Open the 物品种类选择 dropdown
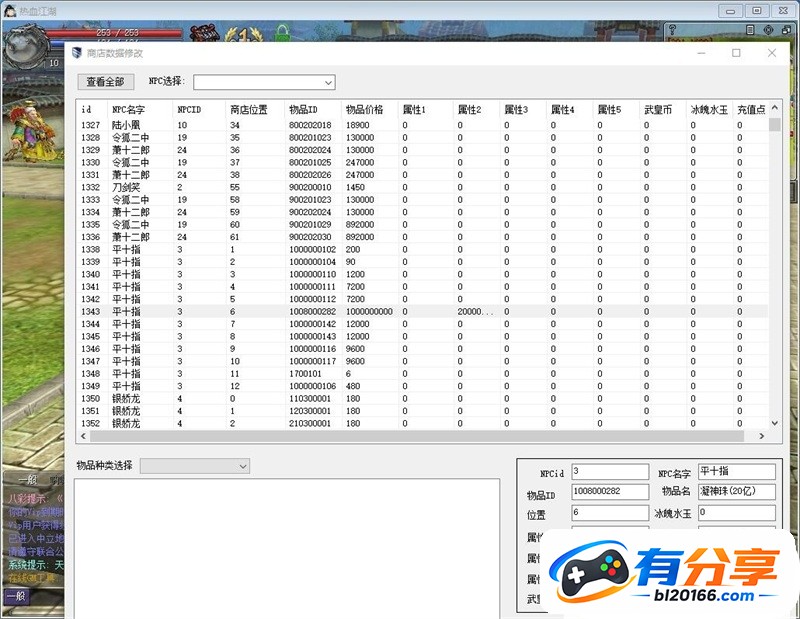800x619 pixels. pyautogui.click(x=195, y=466)
